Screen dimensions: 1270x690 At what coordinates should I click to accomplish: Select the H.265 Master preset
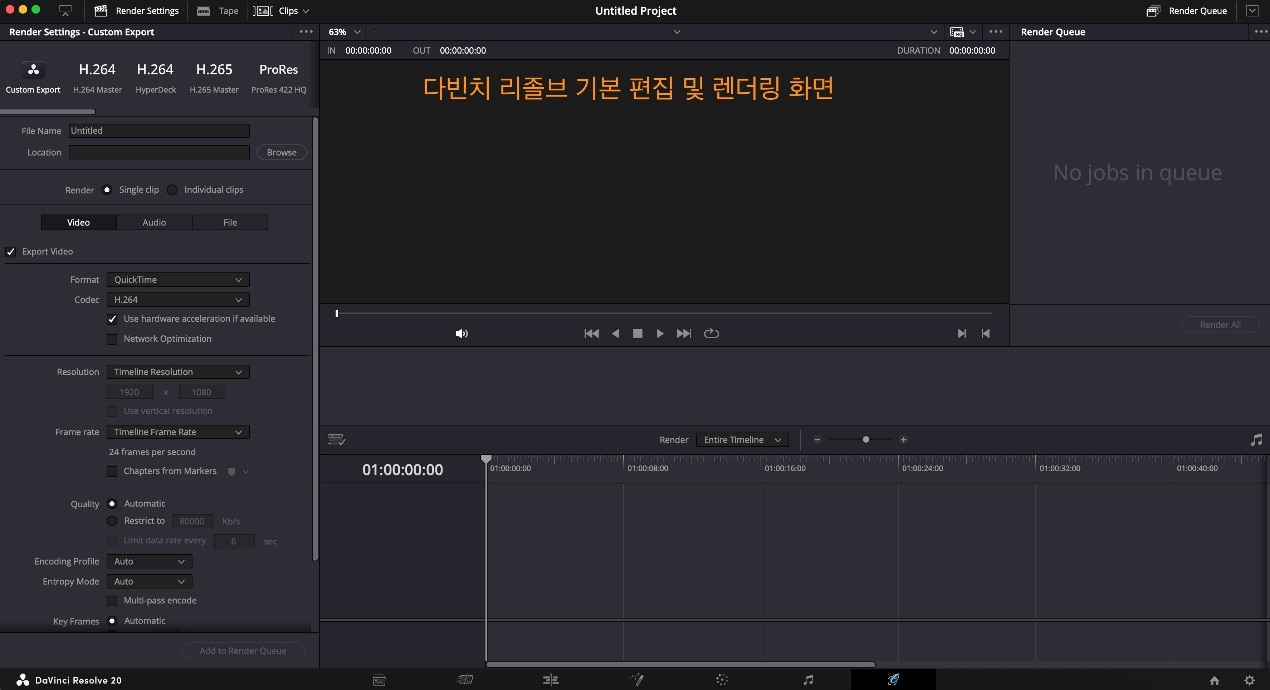[214, 78]
